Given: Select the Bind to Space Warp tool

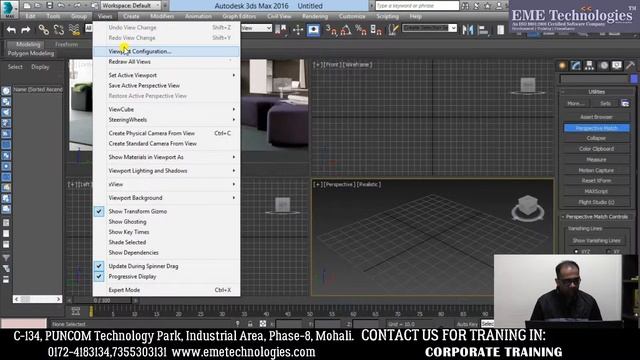Looking at the screenshot, I should pos(74,29).
